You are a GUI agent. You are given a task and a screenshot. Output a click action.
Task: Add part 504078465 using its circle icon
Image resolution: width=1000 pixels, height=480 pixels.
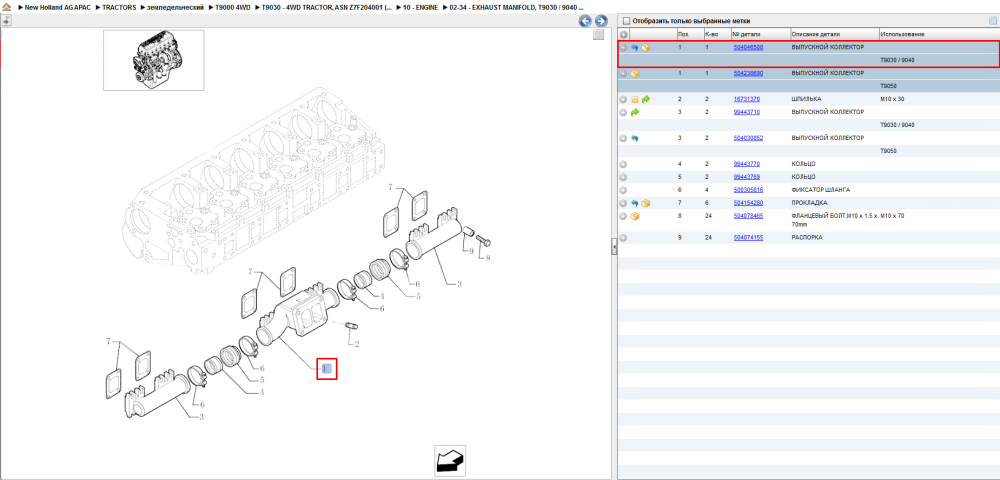(624, 217)
